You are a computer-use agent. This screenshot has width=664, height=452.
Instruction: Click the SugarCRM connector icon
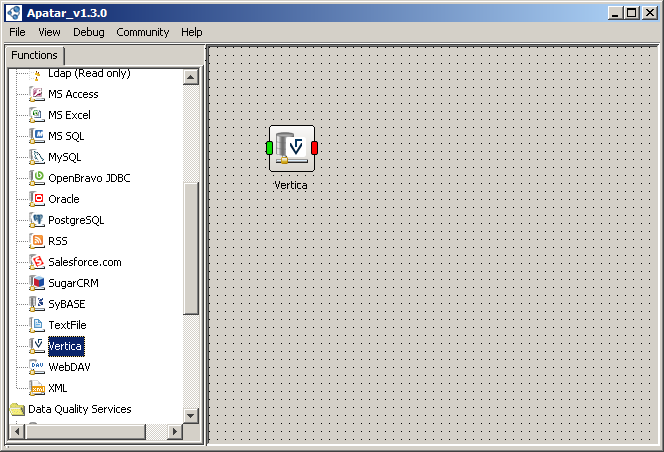pyautogui.click(x=37, y=283)
